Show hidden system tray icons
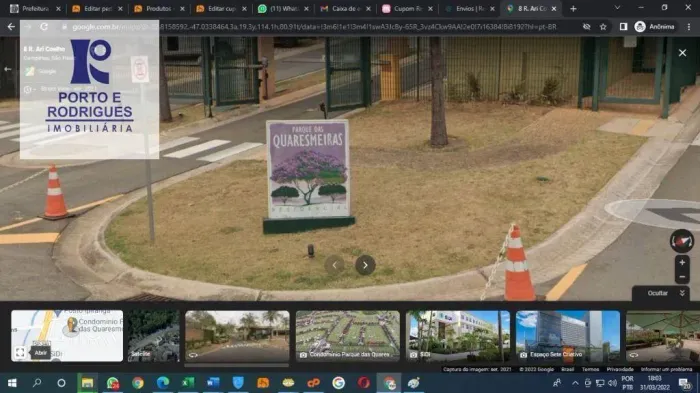Image resolution: width=700 pixels, height=393 pixels. click(575, 383)
